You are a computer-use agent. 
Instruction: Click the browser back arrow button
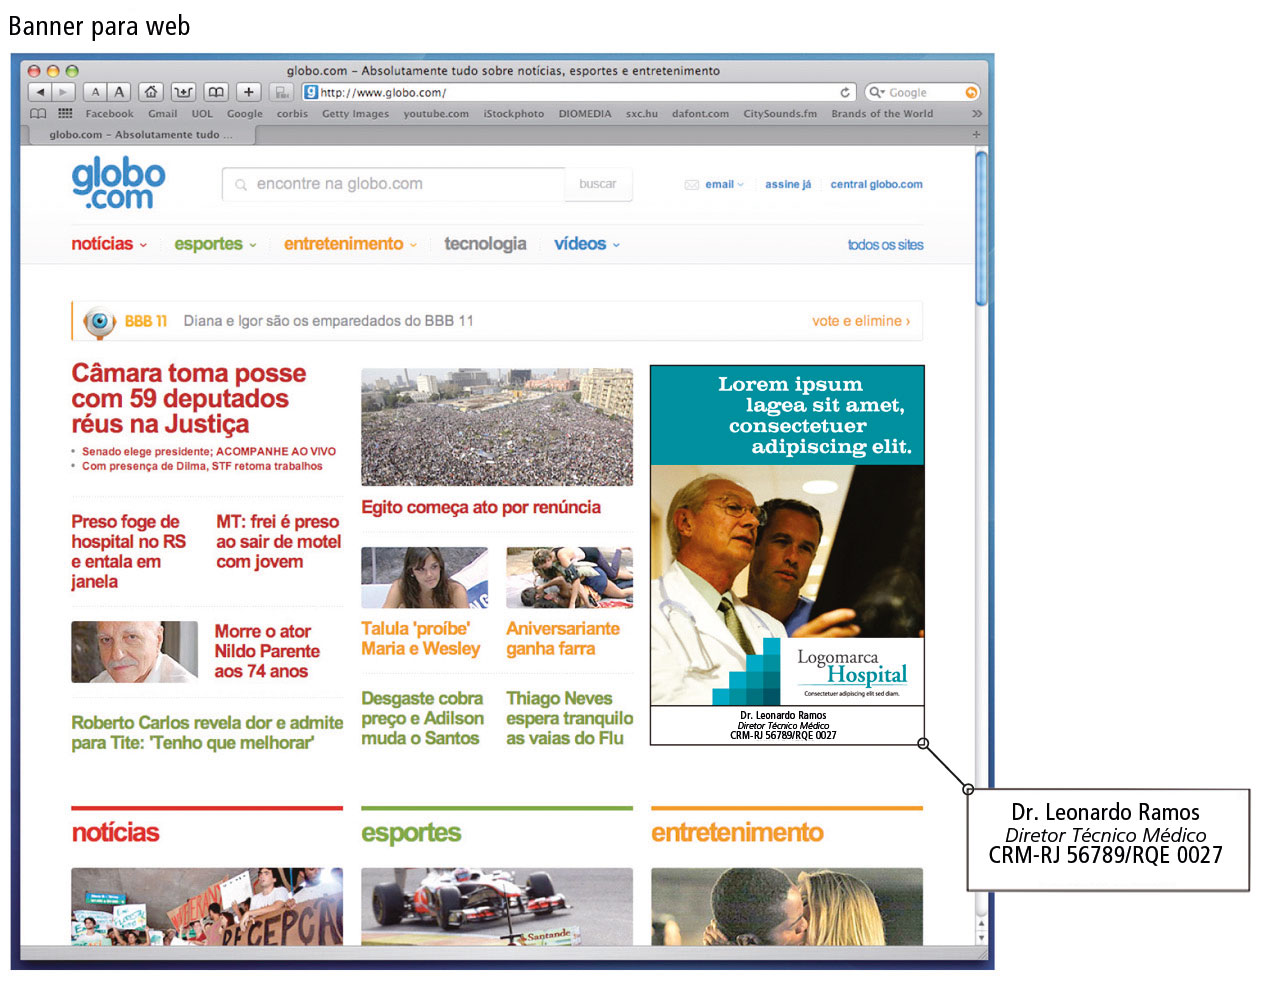tap(40, 92)
